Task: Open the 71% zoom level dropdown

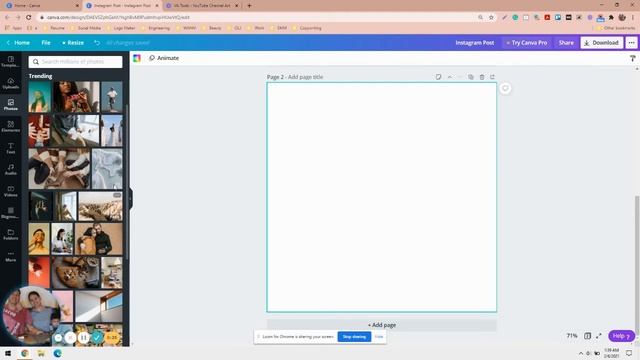Action: [572, 336]
